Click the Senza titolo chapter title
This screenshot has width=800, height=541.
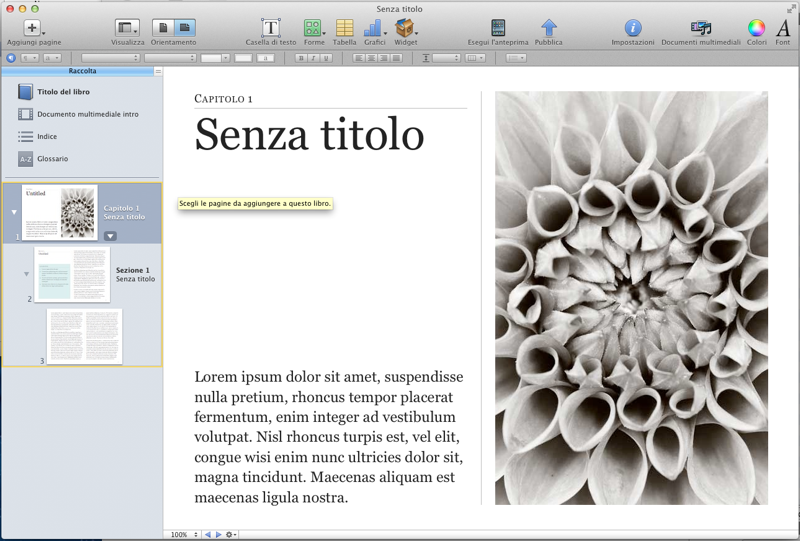[309, 134]
